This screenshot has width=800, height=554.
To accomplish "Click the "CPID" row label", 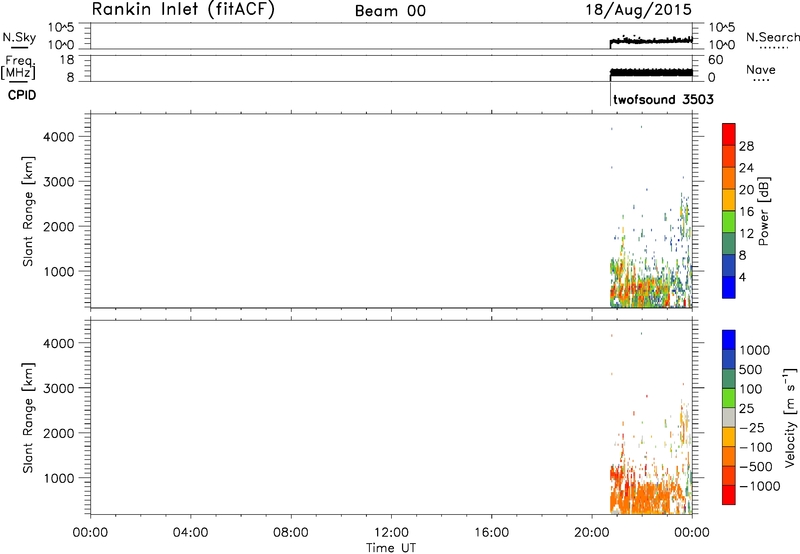I will 22,95.
